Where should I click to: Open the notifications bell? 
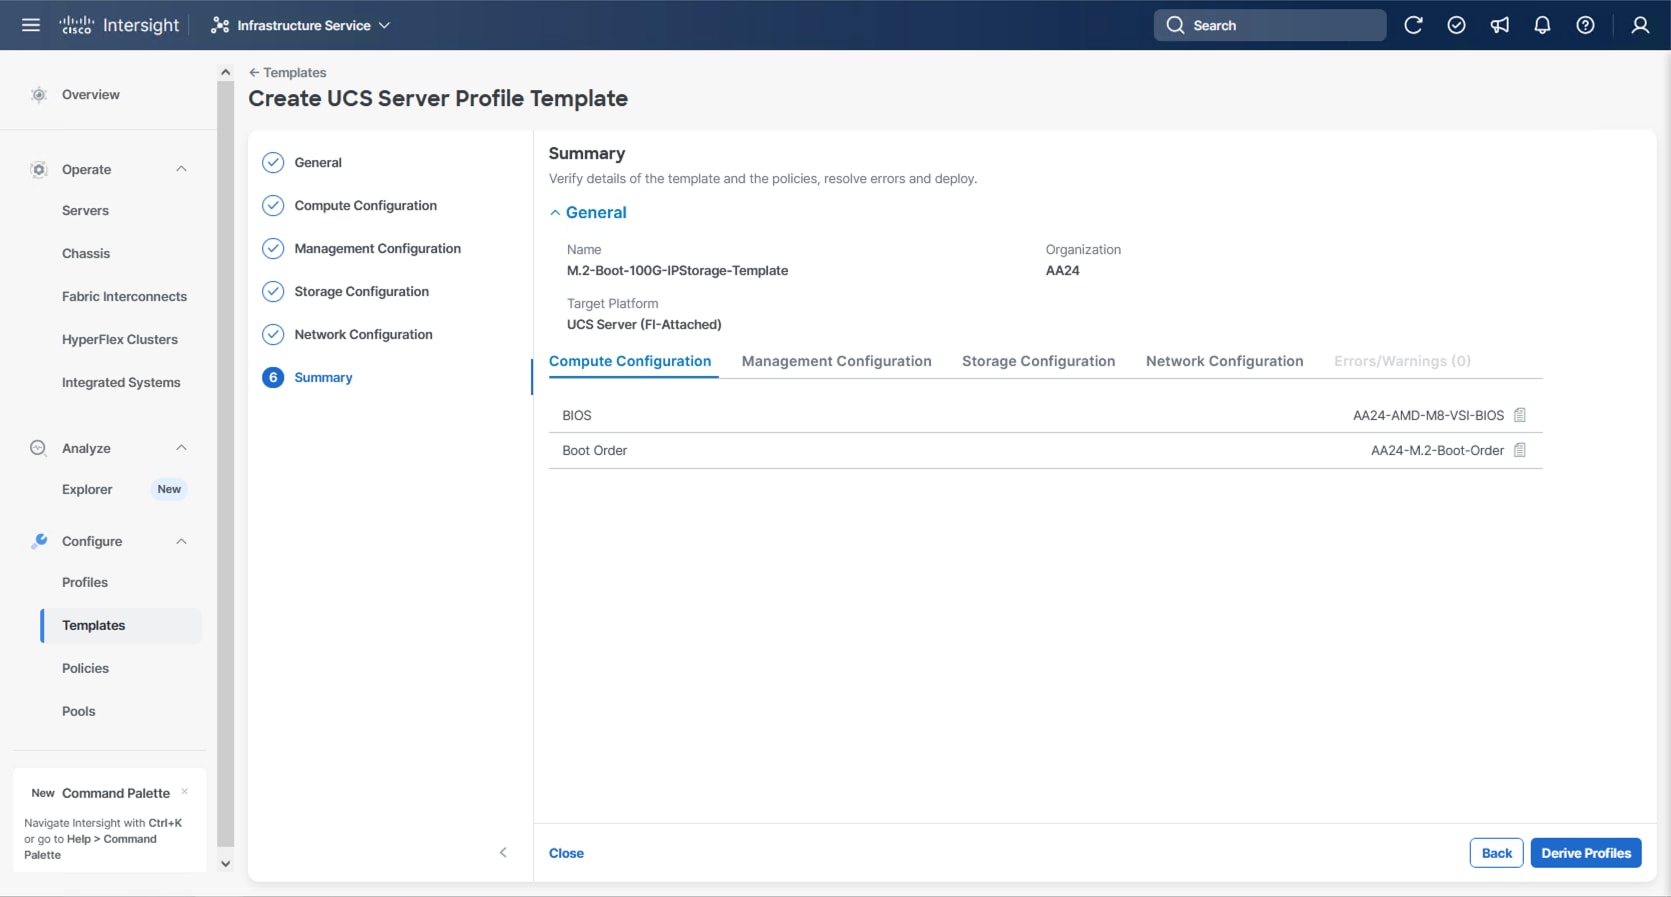click(1543, 25)
